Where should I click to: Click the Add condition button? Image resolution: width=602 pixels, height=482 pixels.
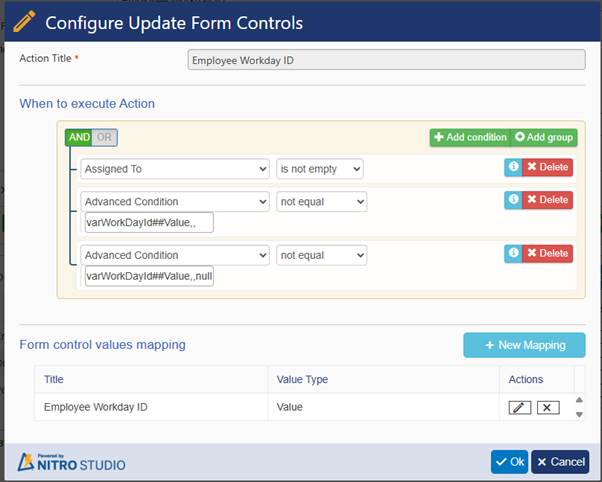470,137
